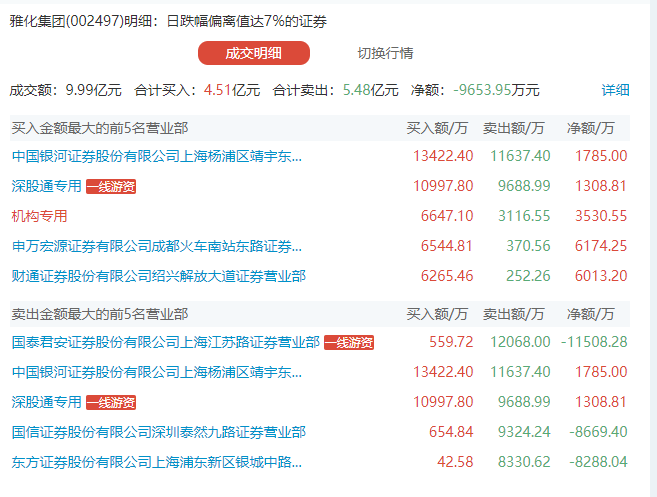Screen dimensions: 657x497
Task: Click buy amount 654.84 in 国信证券 row
Action: pyautogui.click(x=451, y=432)
